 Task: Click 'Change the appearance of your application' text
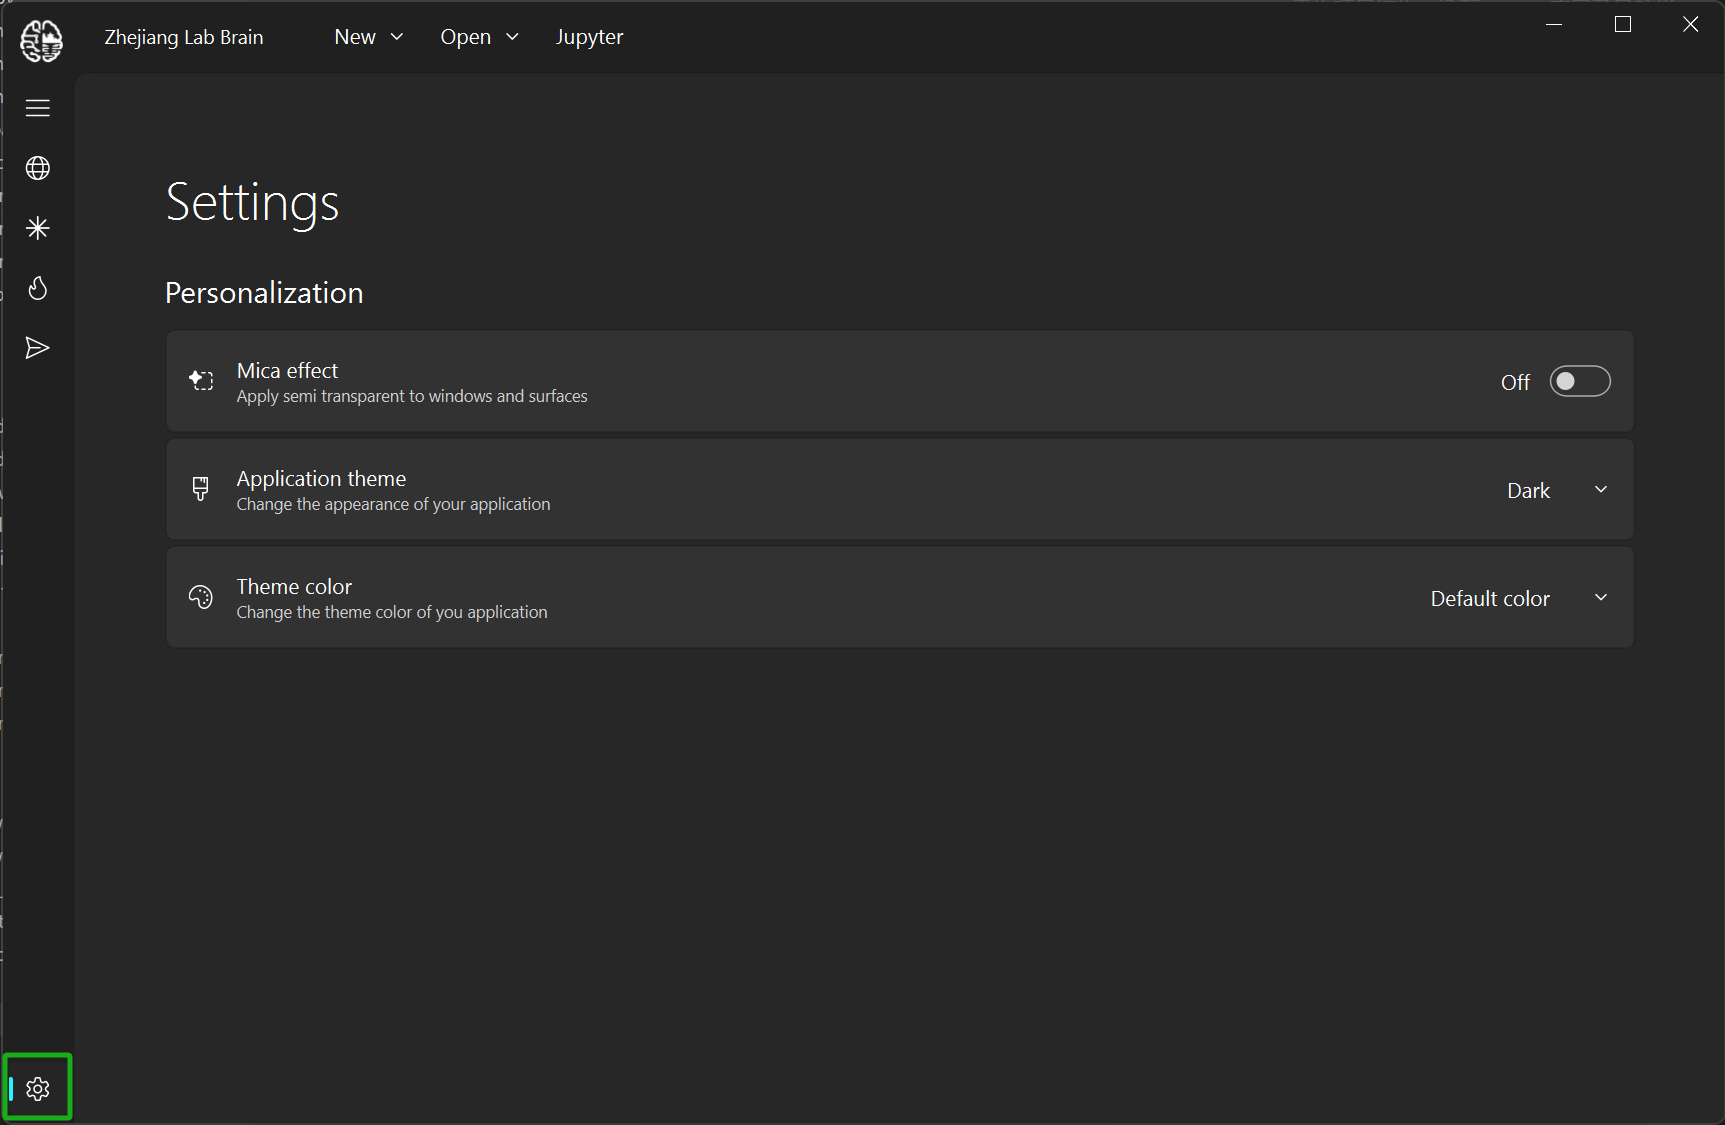pos(393,504)
